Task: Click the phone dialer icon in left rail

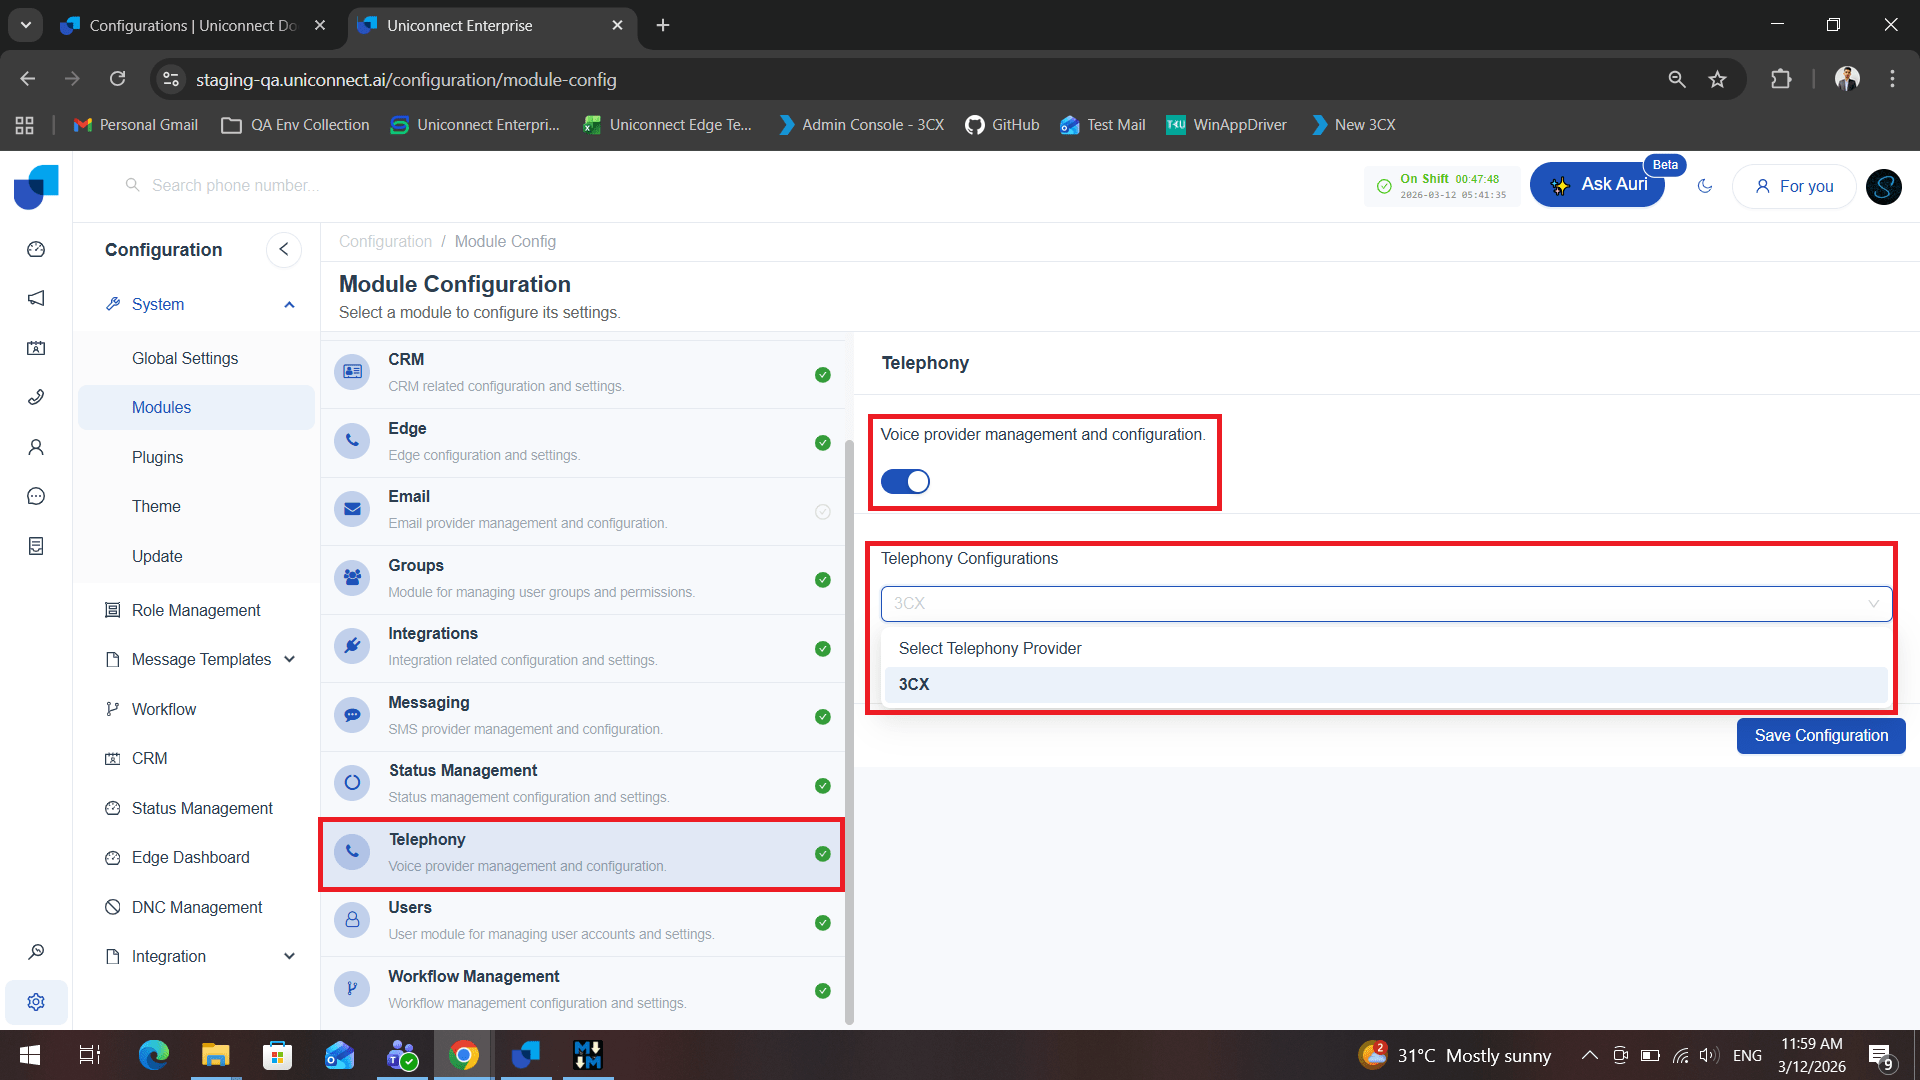Action: [36, 398]
